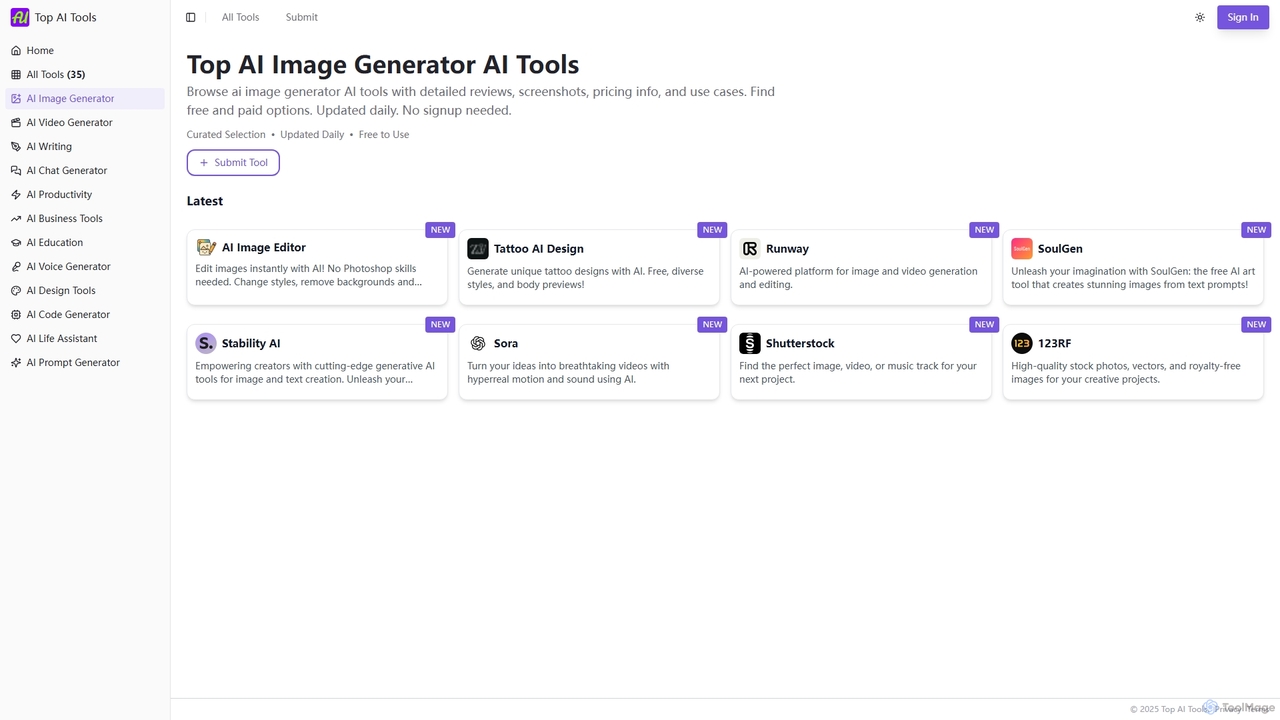Click the Home house icon in sidebar
Screen dimensions: 1280x720
tap(16, 50)
